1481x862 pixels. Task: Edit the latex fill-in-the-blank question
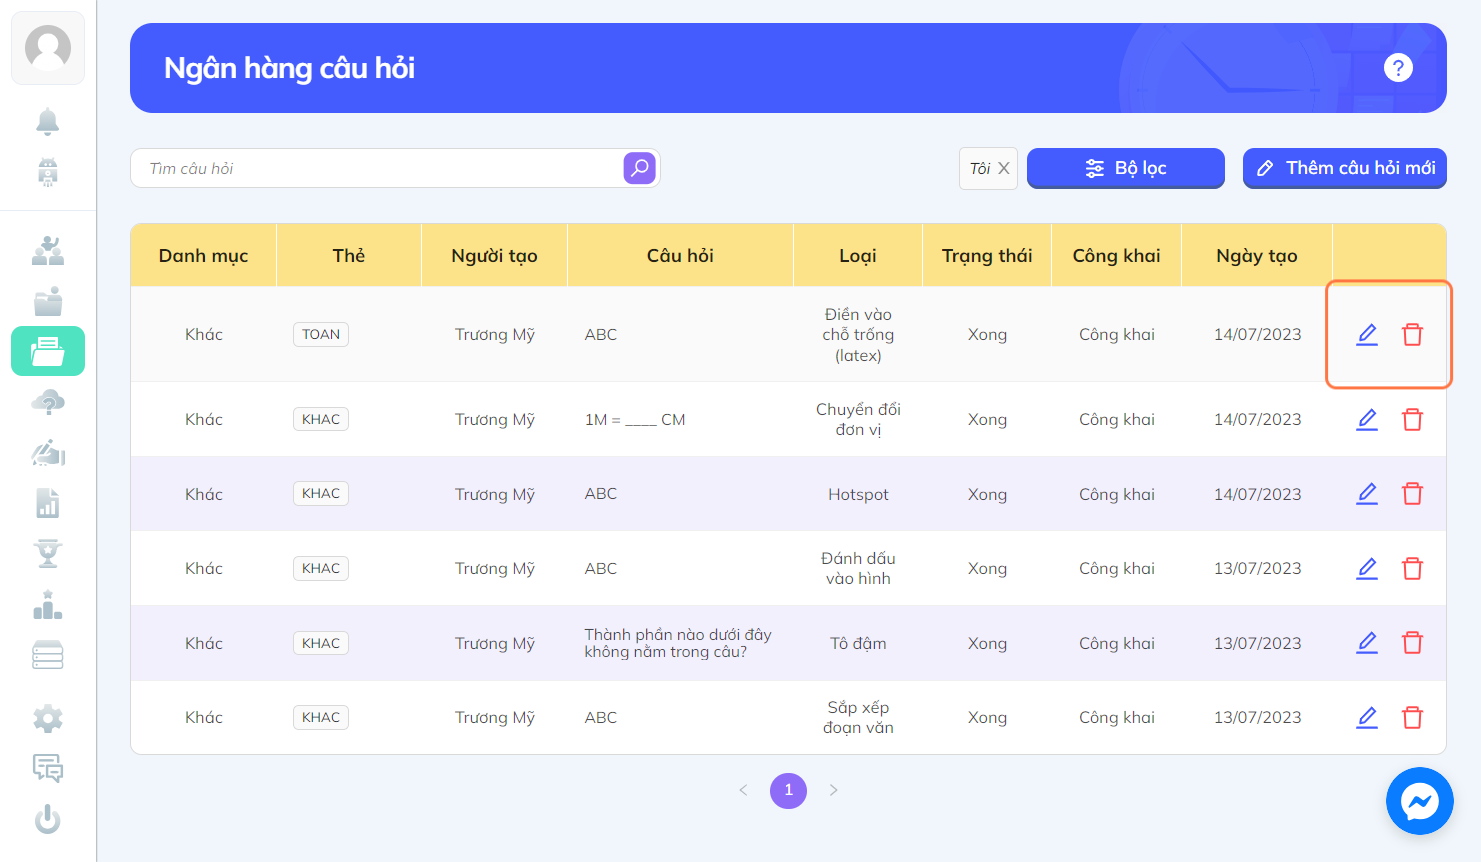pos(1367,334)
